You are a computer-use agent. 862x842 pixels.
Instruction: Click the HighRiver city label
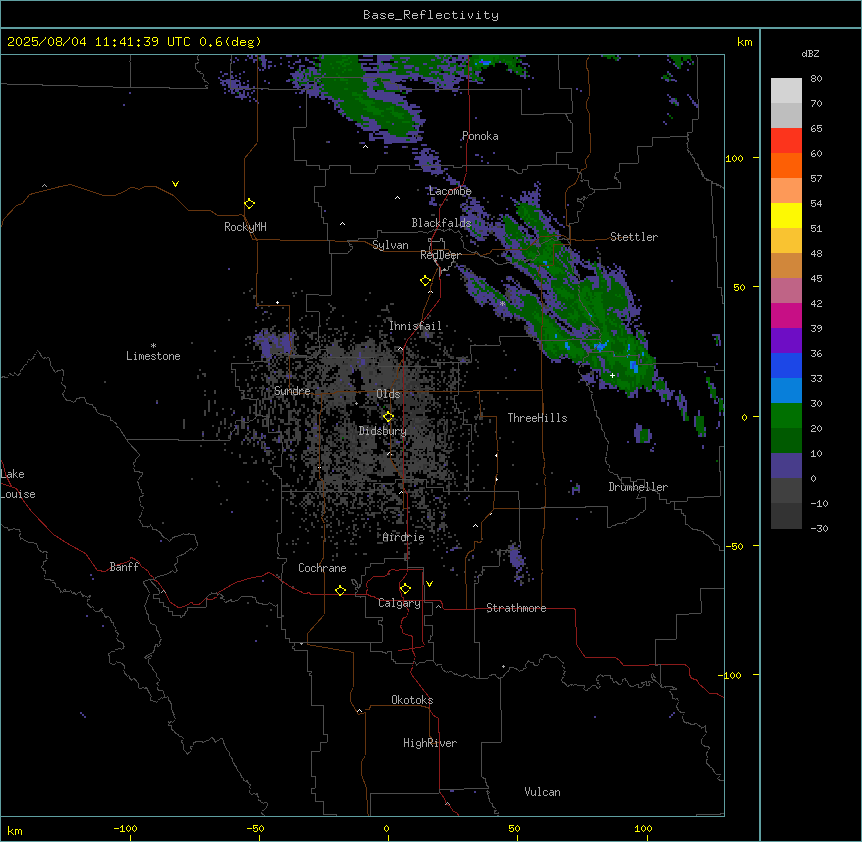pyautogui.click(x=430, y=743)
